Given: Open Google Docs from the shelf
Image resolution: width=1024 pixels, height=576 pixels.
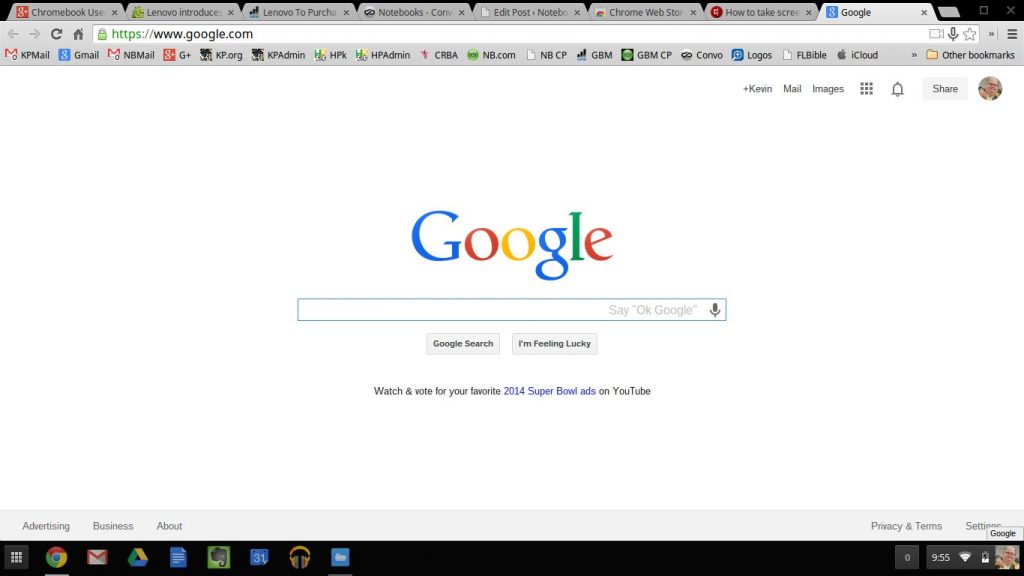Looking at the screenshot, I should (178, 557).
